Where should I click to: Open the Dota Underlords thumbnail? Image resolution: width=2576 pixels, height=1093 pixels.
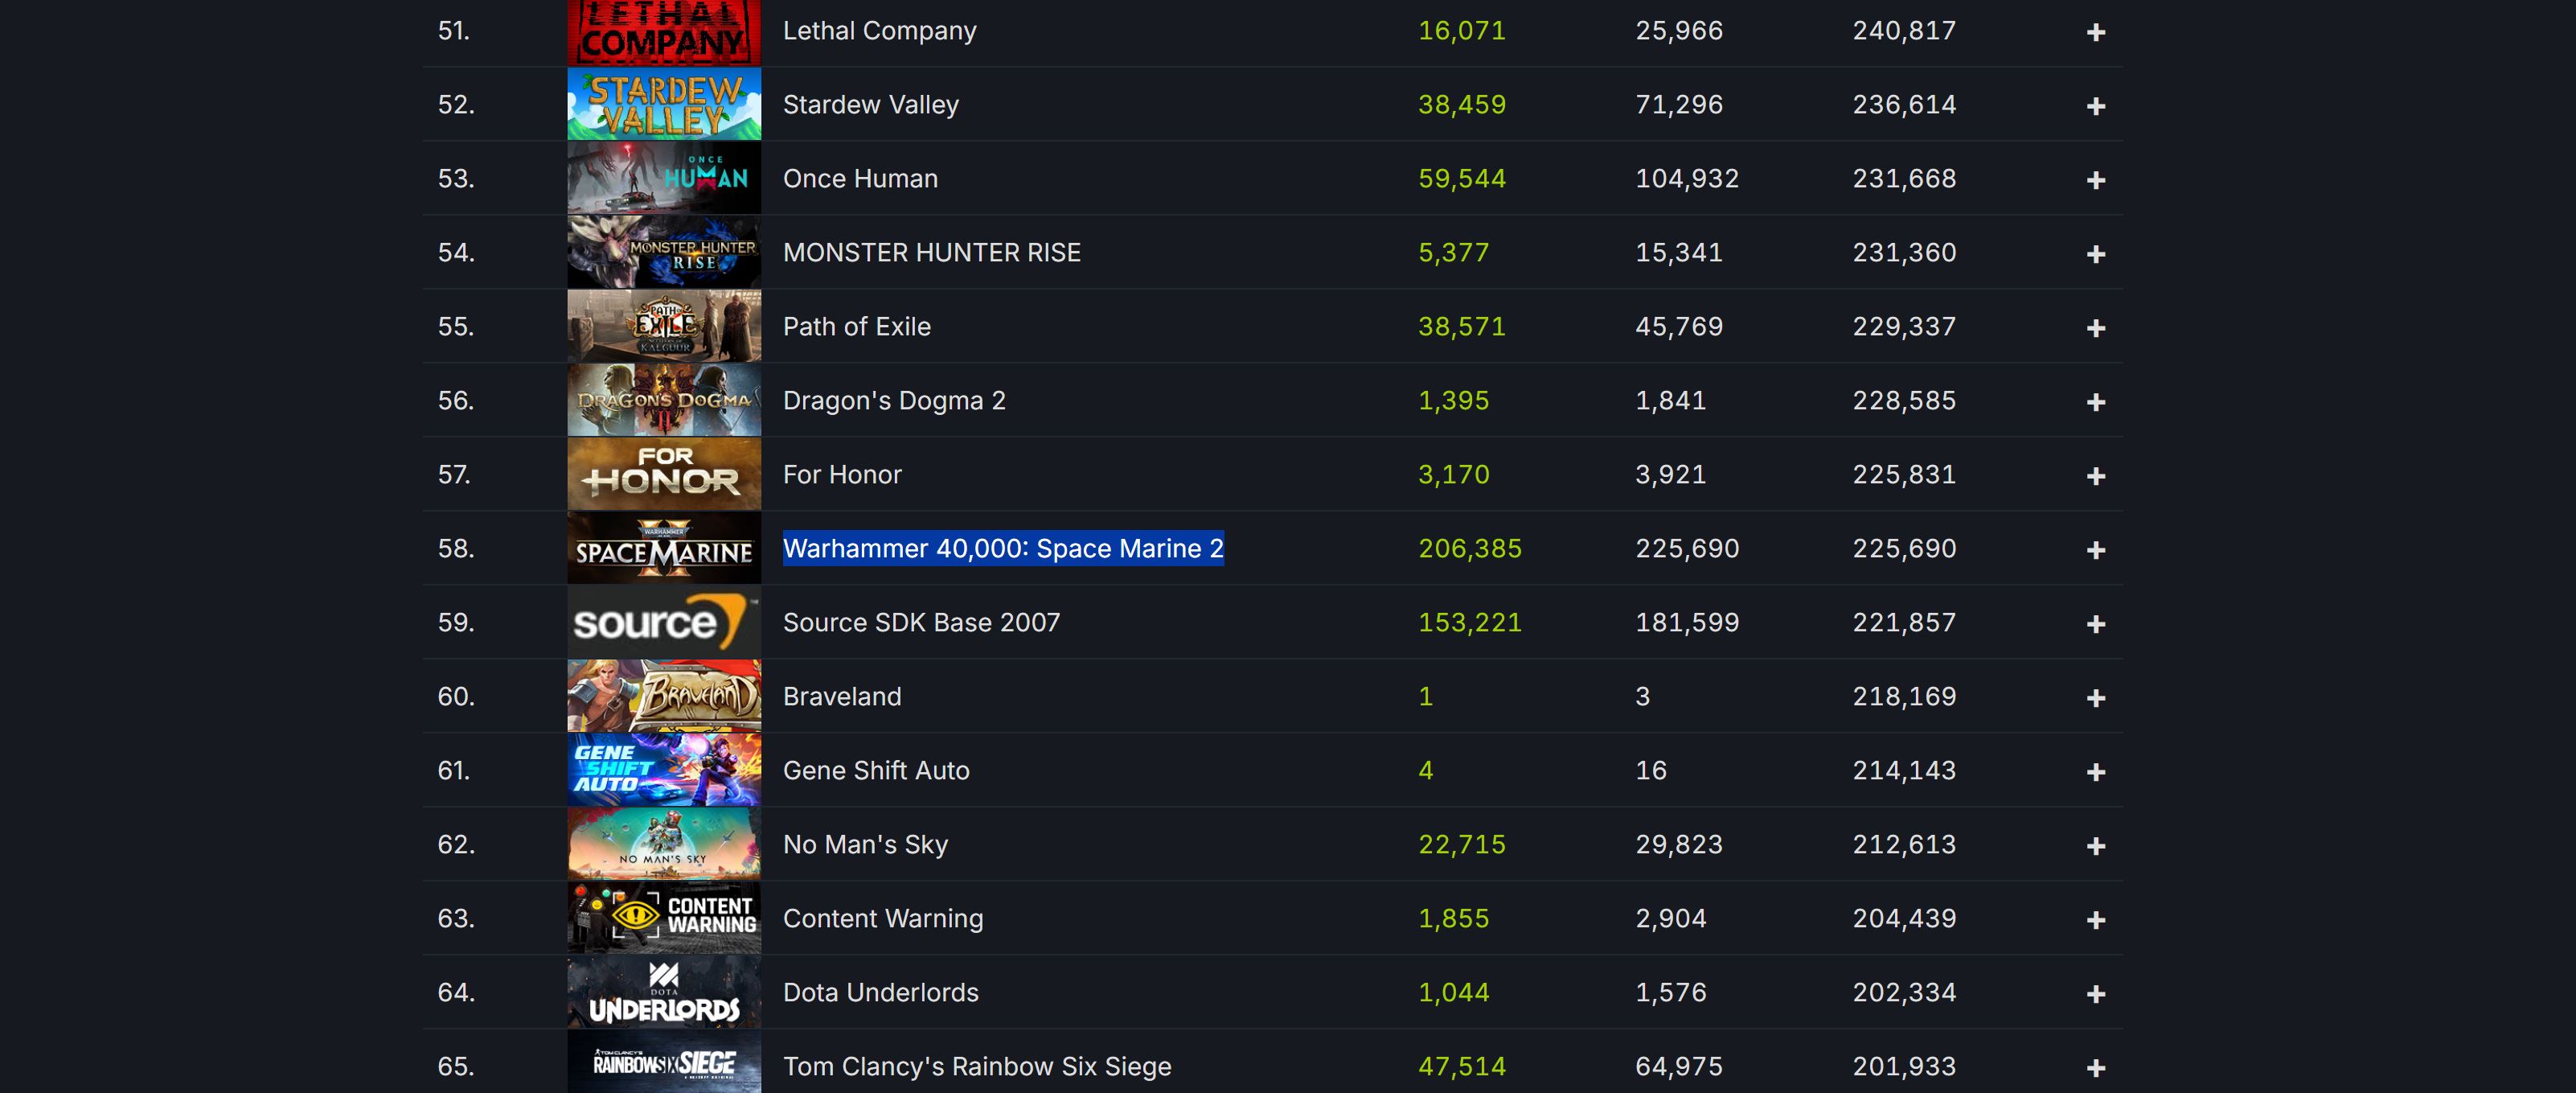[664, 992]
